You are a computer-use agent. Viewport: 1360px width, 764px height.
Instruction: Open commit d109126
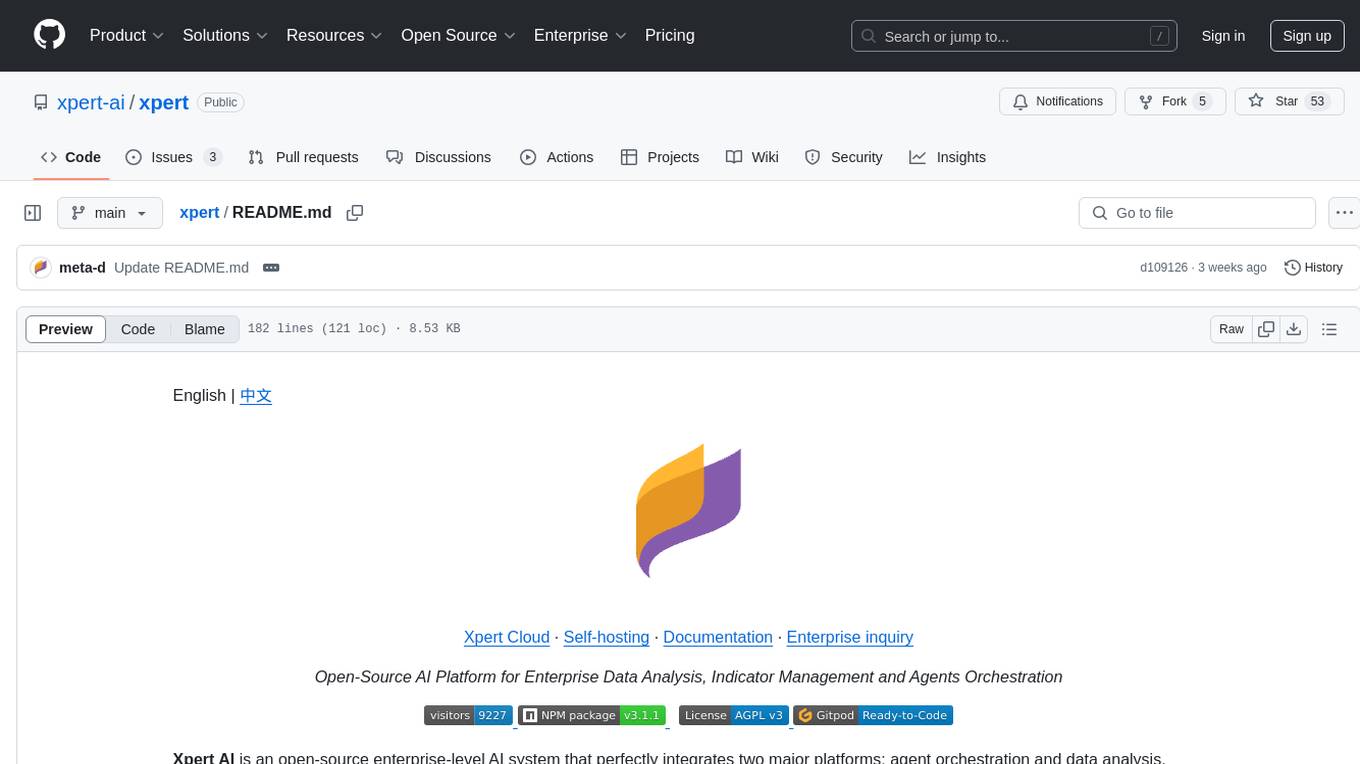pyautogui.click(x=1163, y=268)
